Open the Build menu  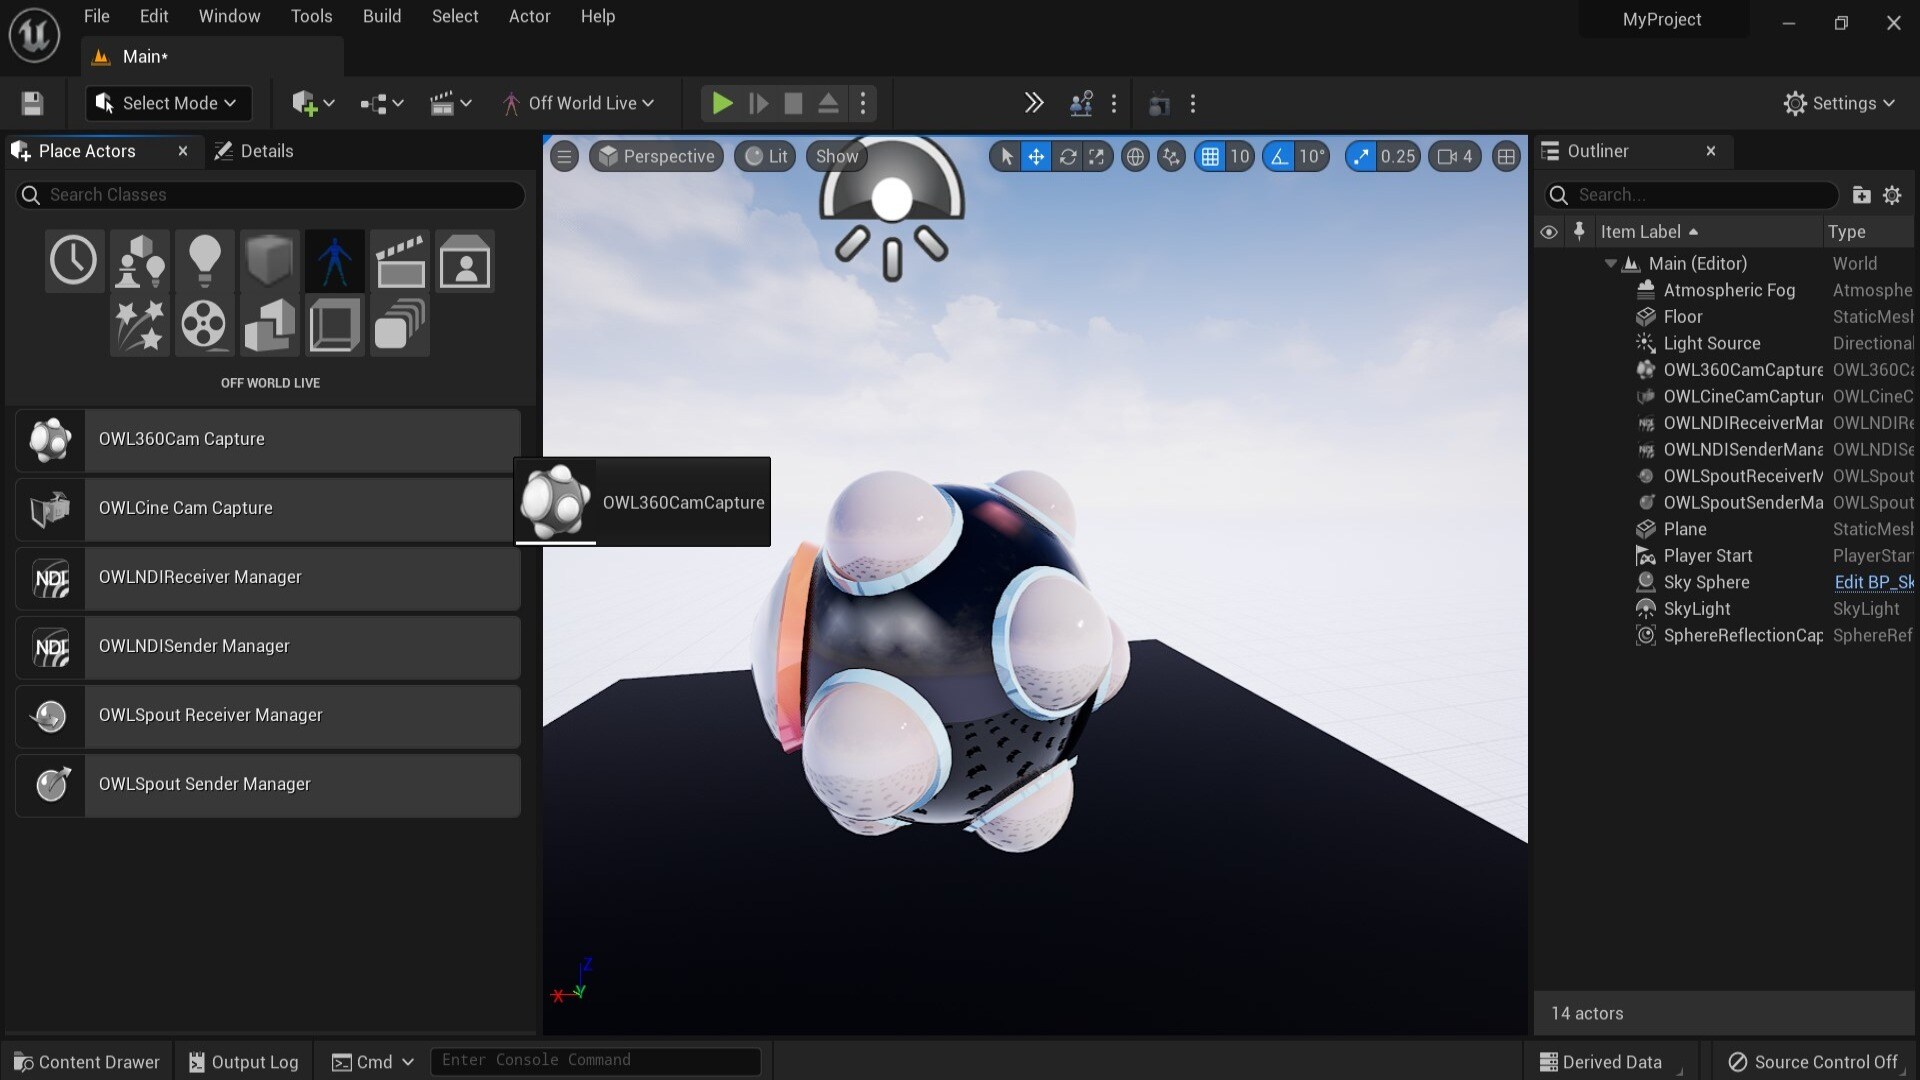pos(381,16)
